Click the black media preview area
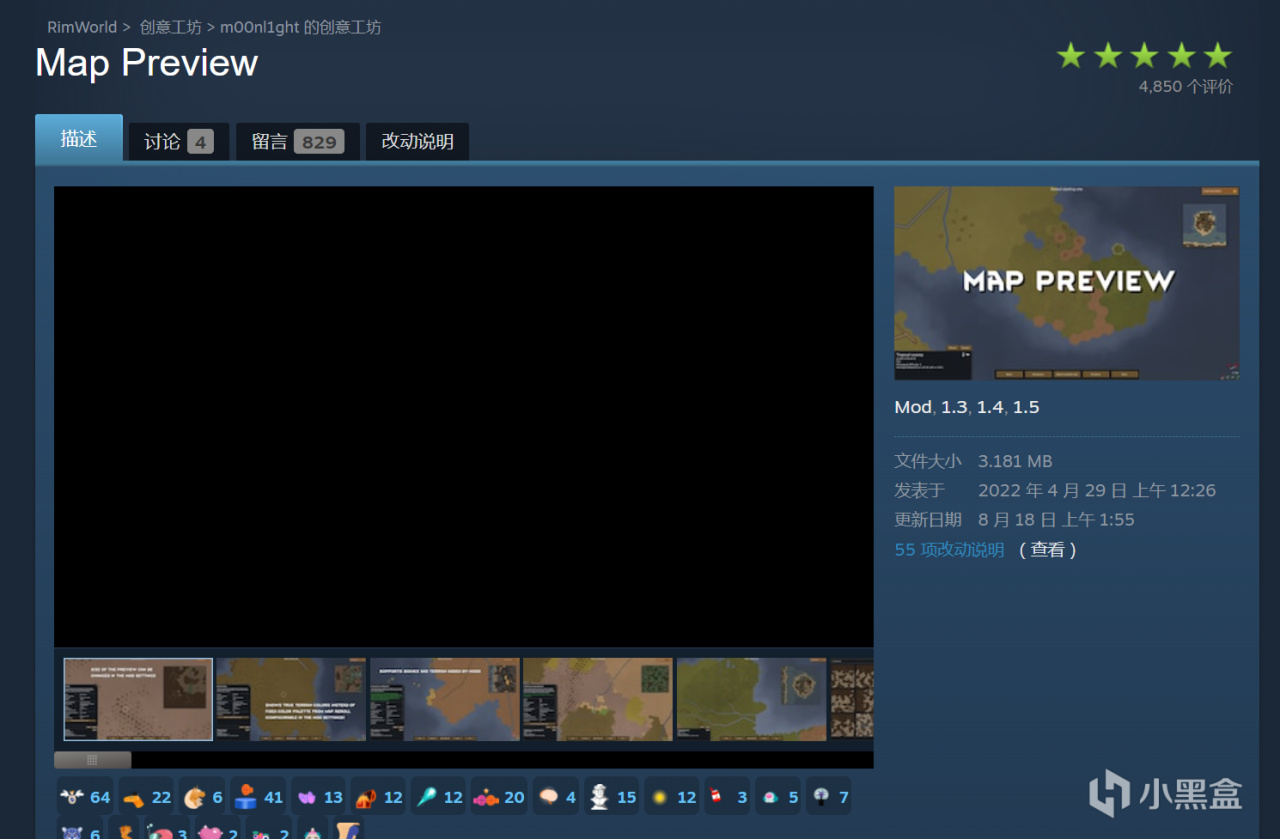Viewport: 1280px width, 839px height. point(463,416)
